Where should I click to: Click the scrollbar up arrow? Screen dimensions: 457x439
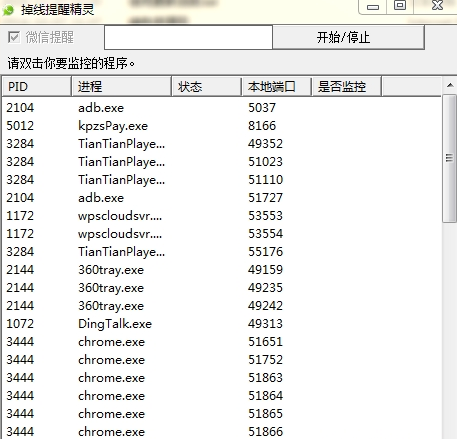pyautogui.click(x=450, y=86)
